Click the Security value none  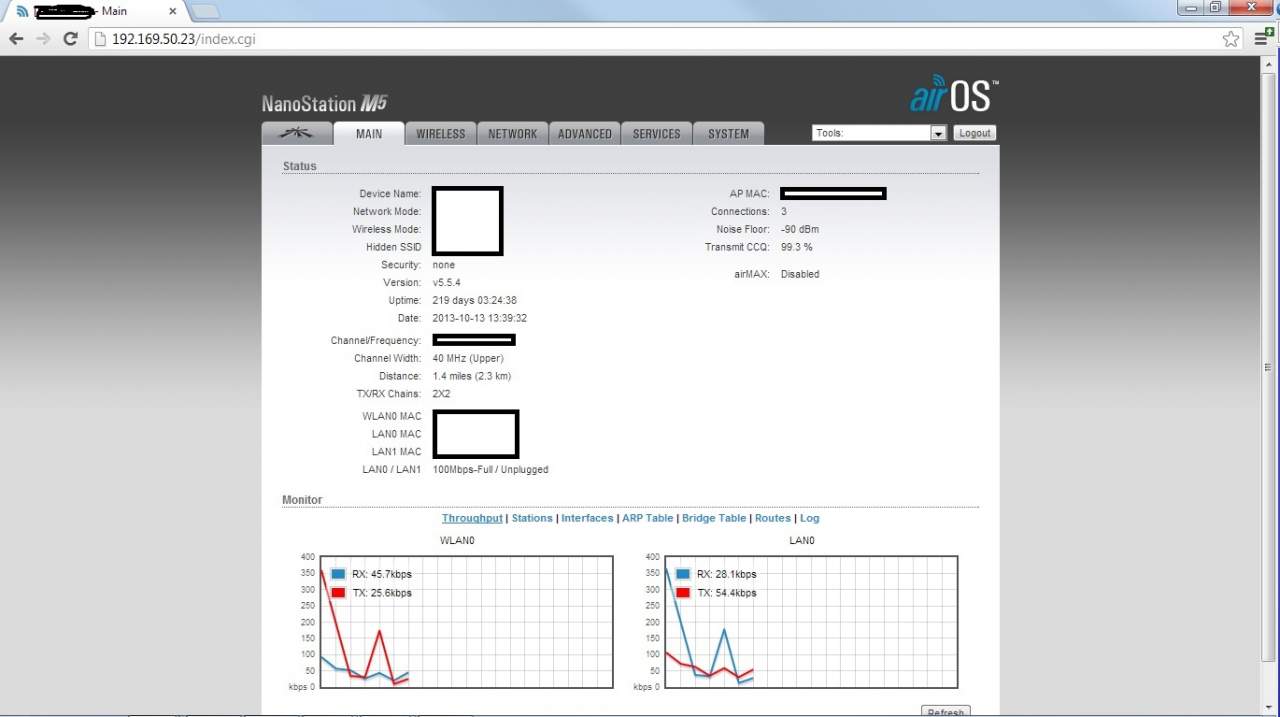(444, 265)
